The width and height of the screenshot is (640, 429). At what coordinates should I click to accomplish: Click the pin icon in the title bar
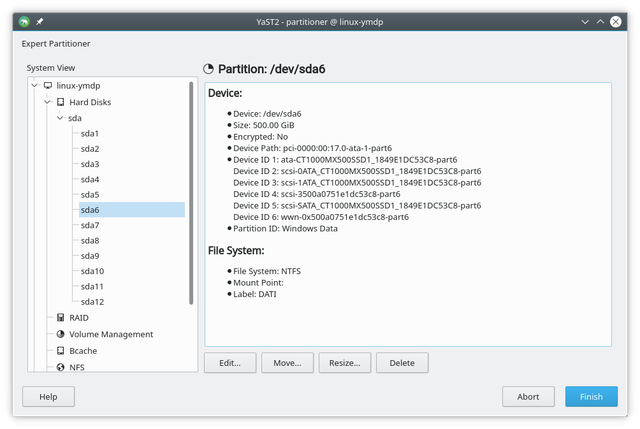[40, 22]
